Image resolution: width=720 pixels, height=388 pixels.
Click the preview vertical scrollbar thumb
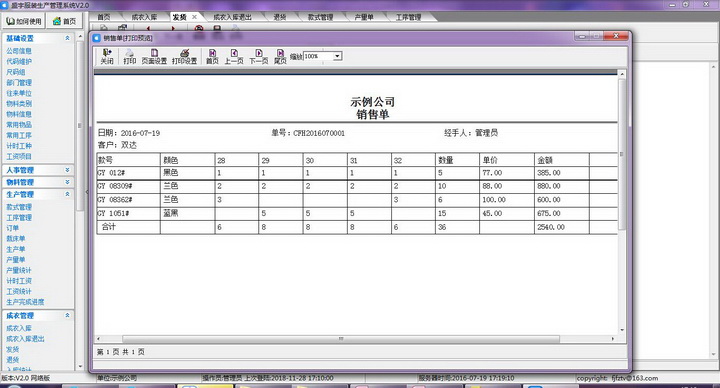(622, 154)
